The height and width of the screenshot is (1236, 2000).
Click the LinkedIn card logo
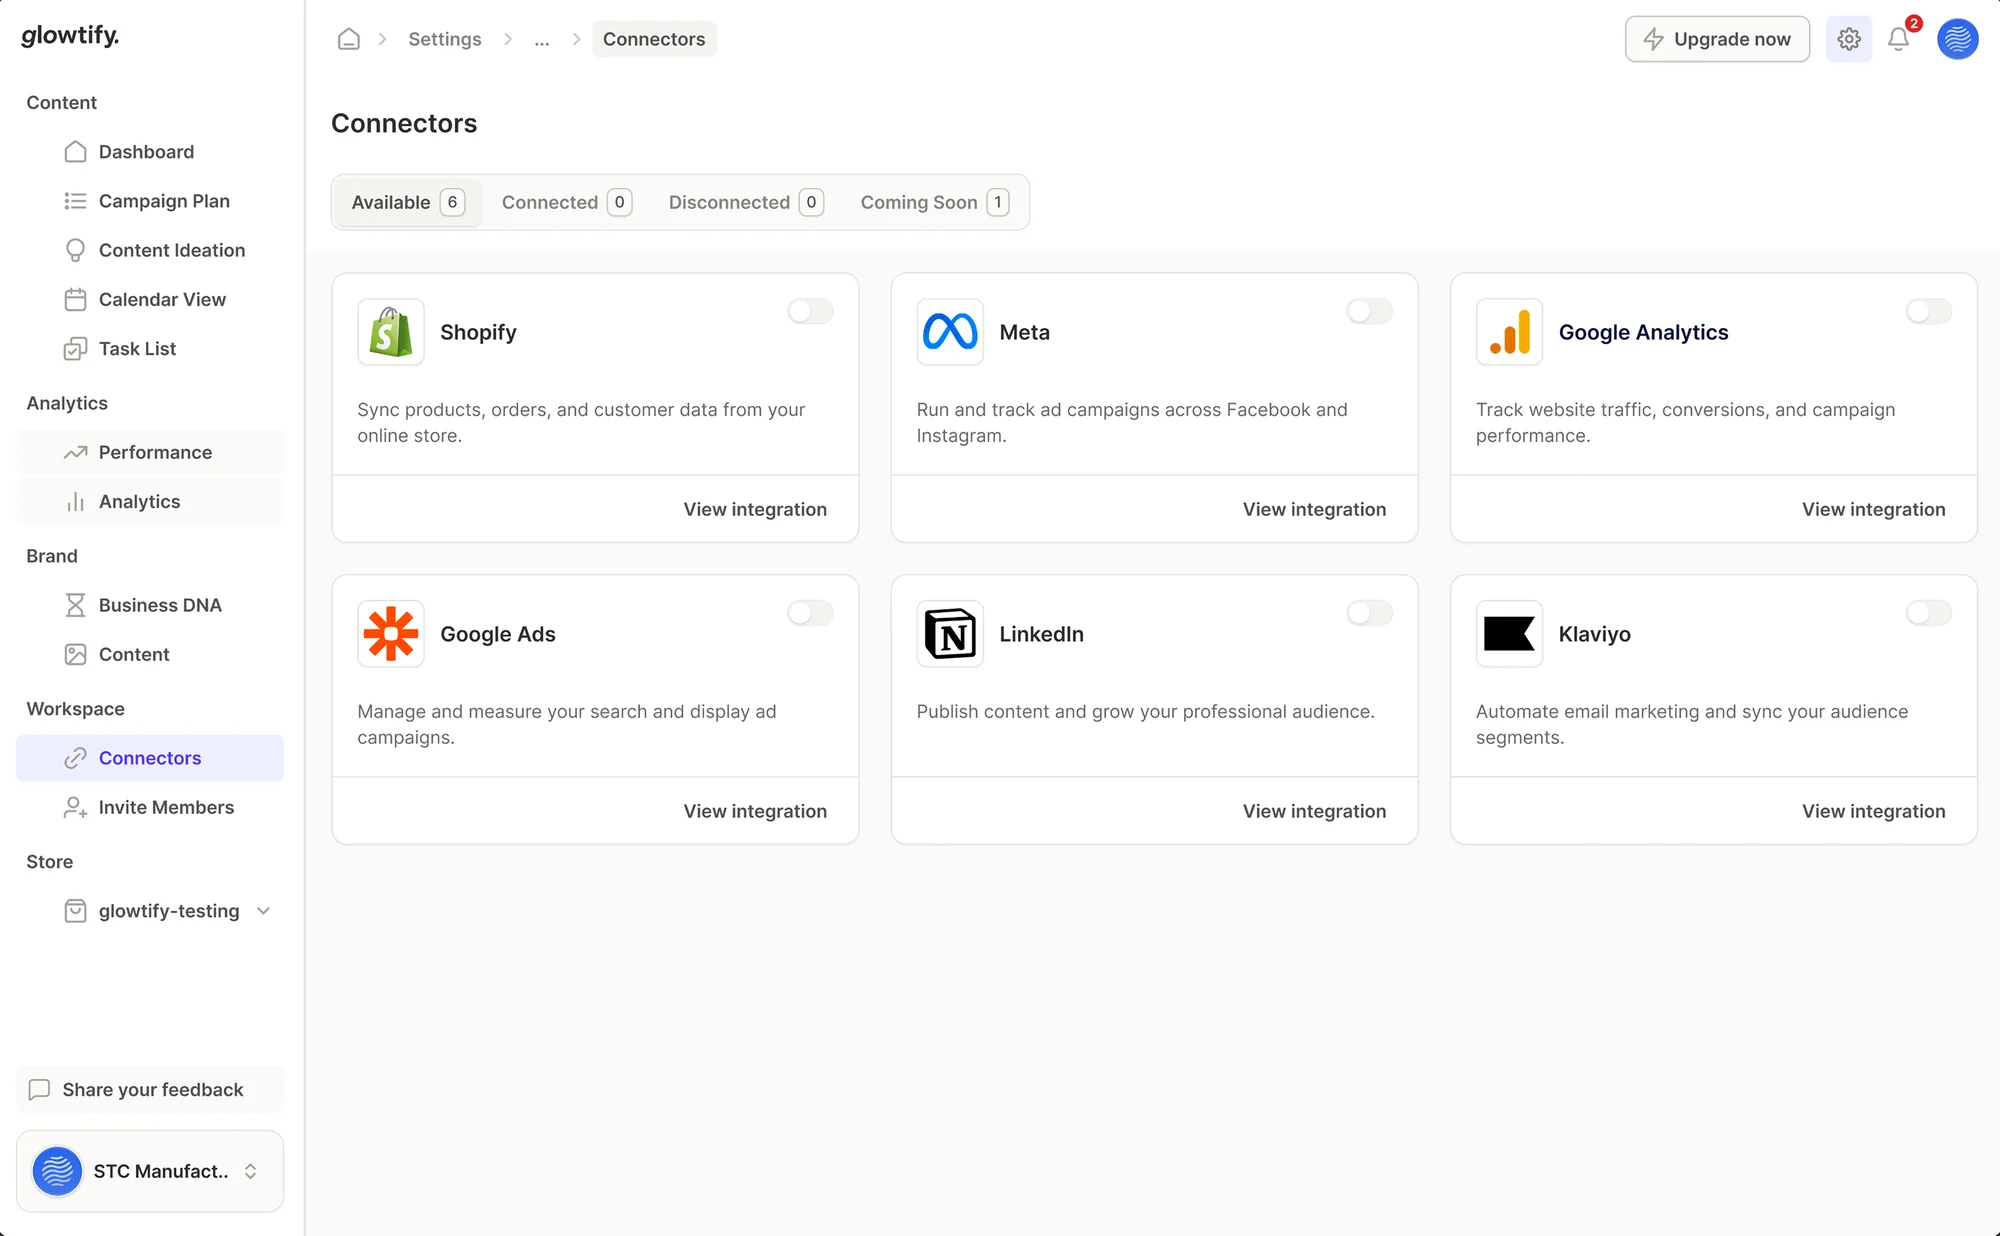pos(950,634)
